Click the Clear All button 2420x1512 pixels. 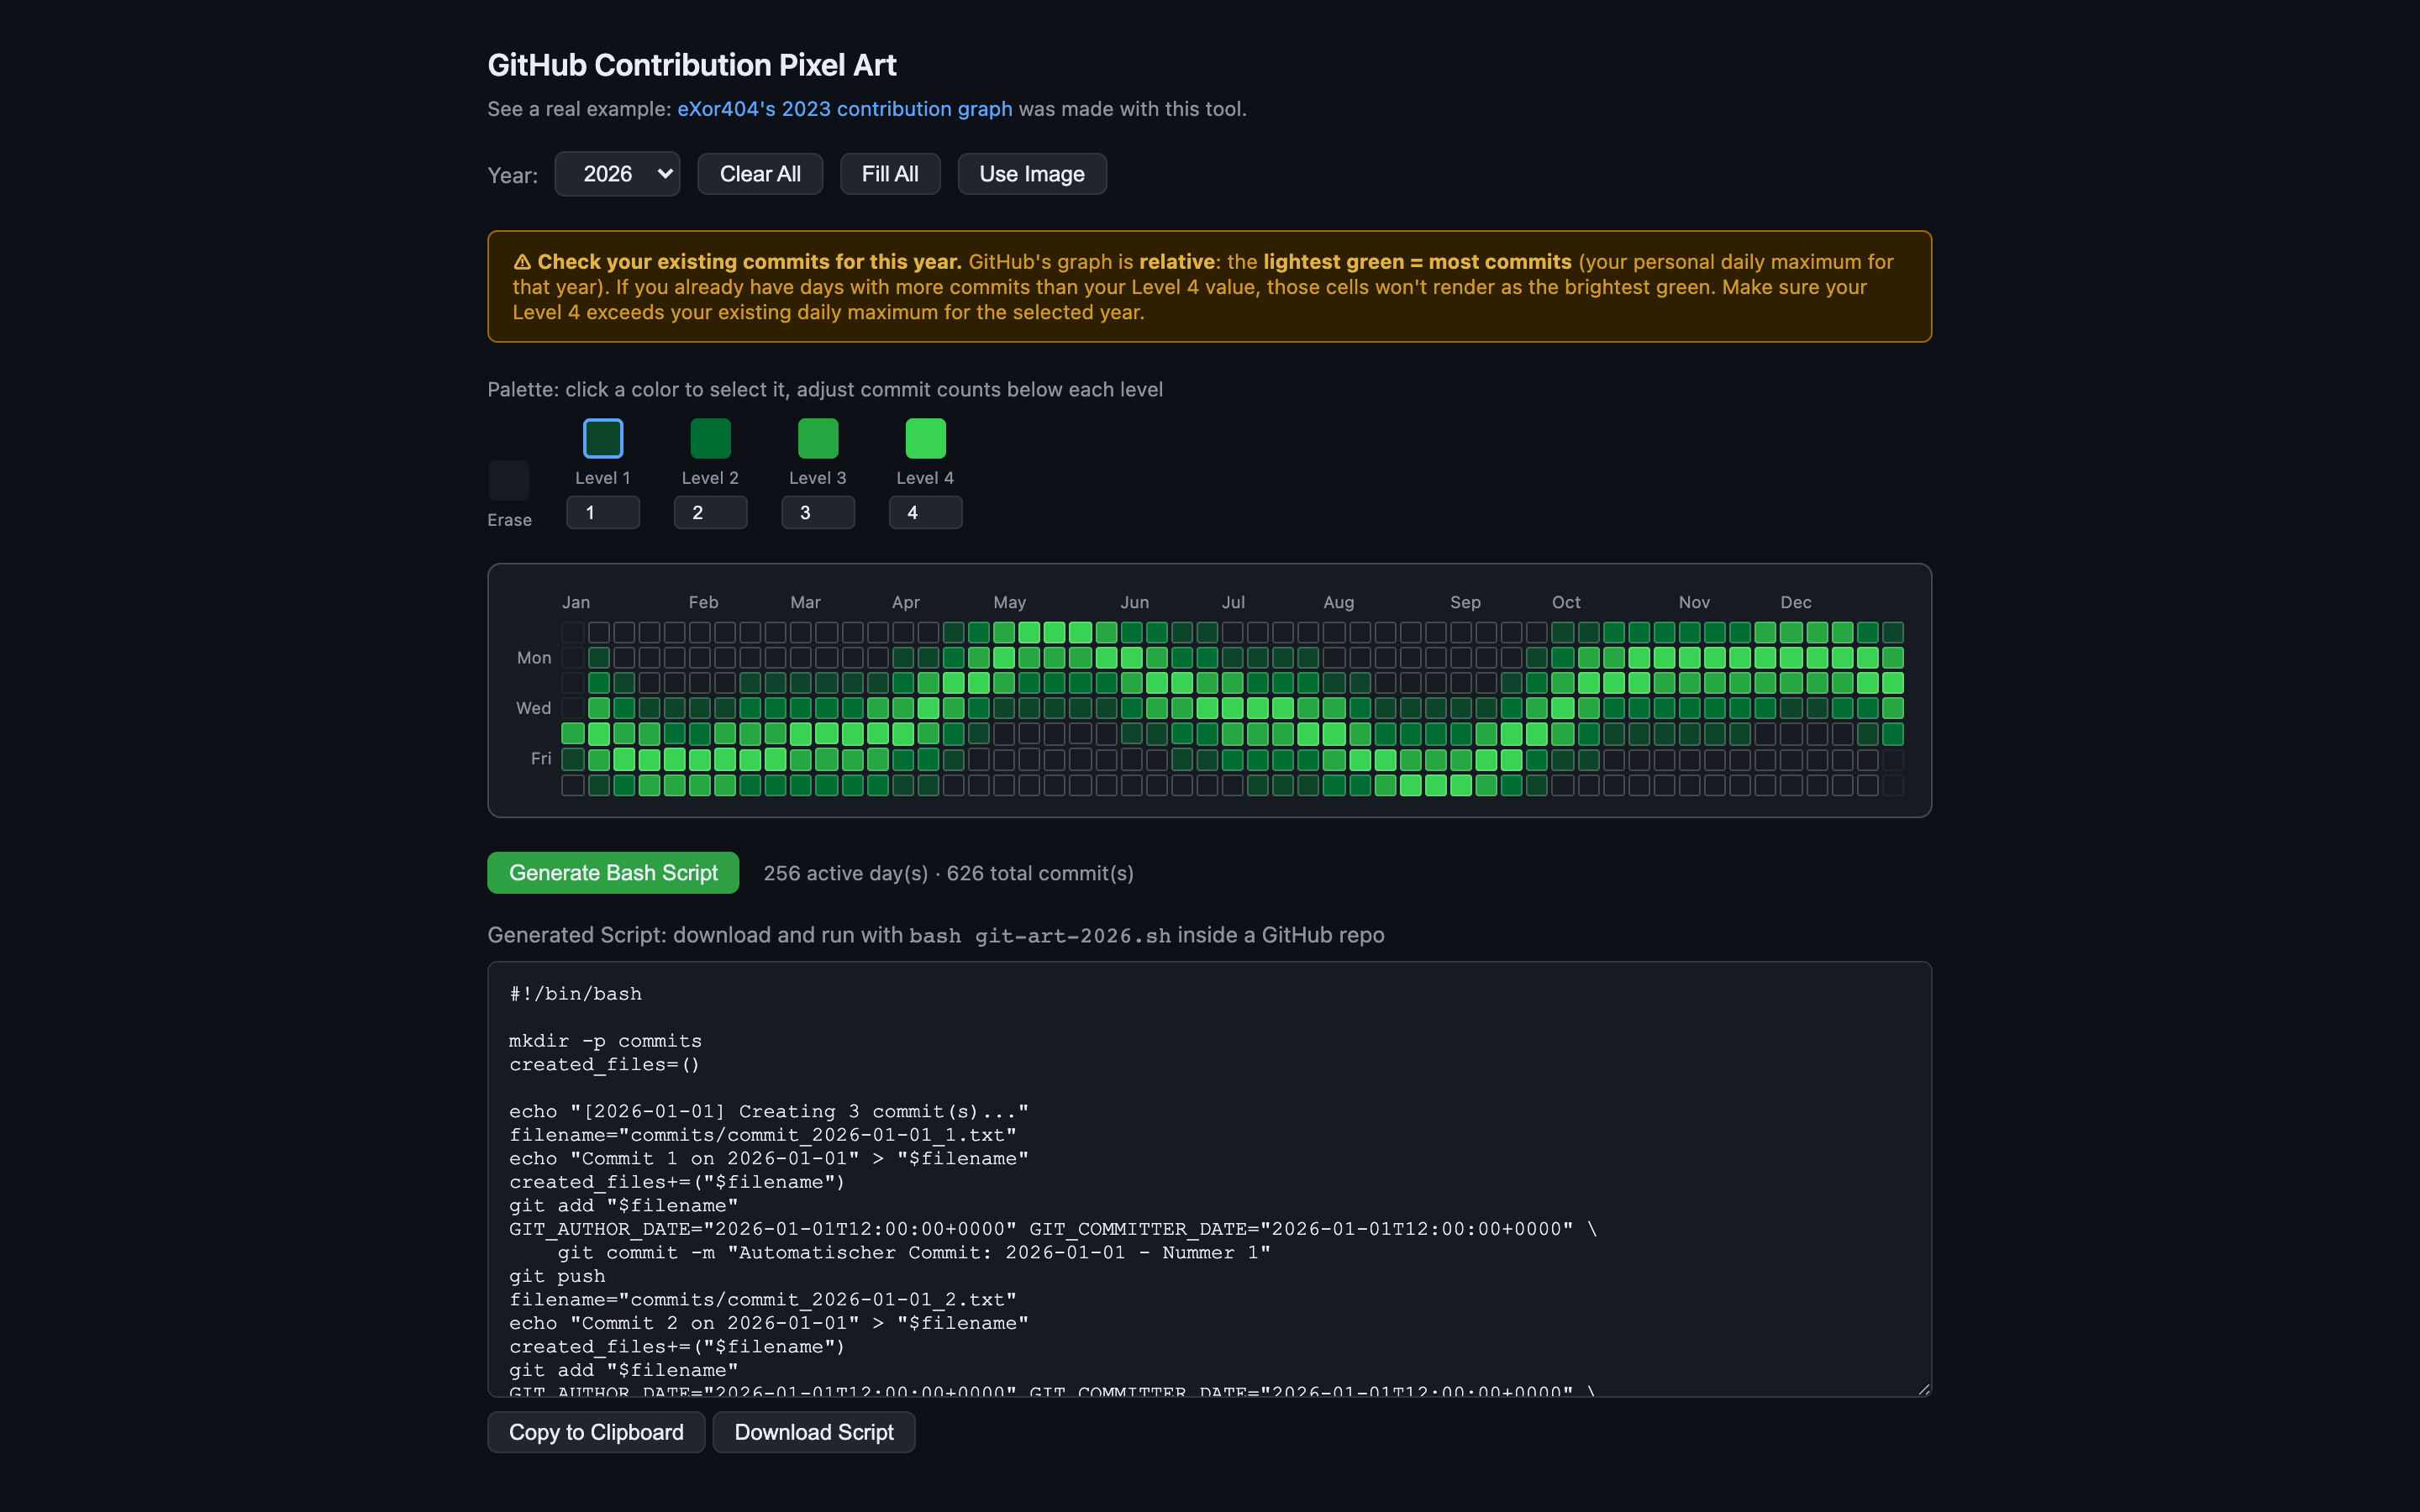pos(760,174)
